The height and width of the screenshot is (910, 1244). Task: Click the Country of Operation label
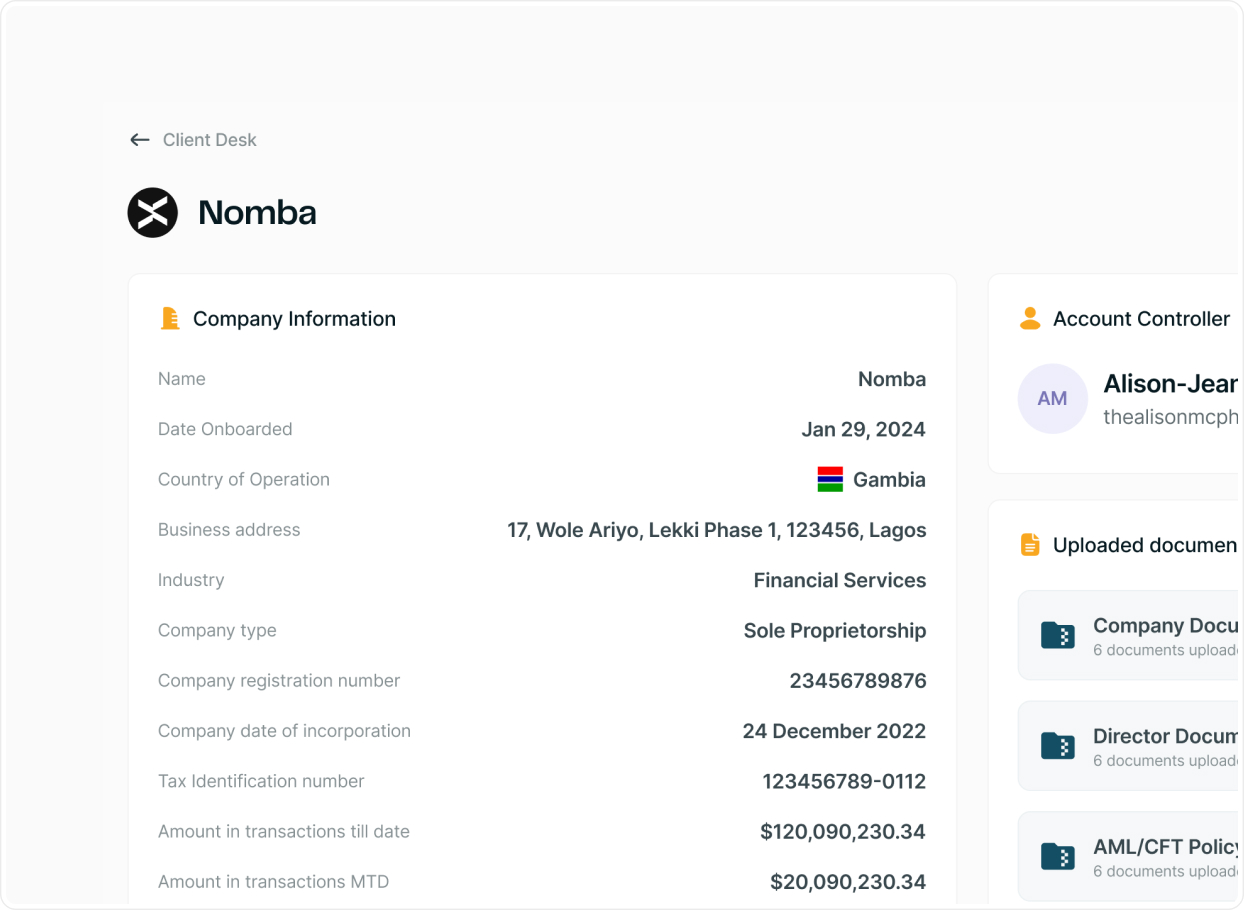[244, 480]
